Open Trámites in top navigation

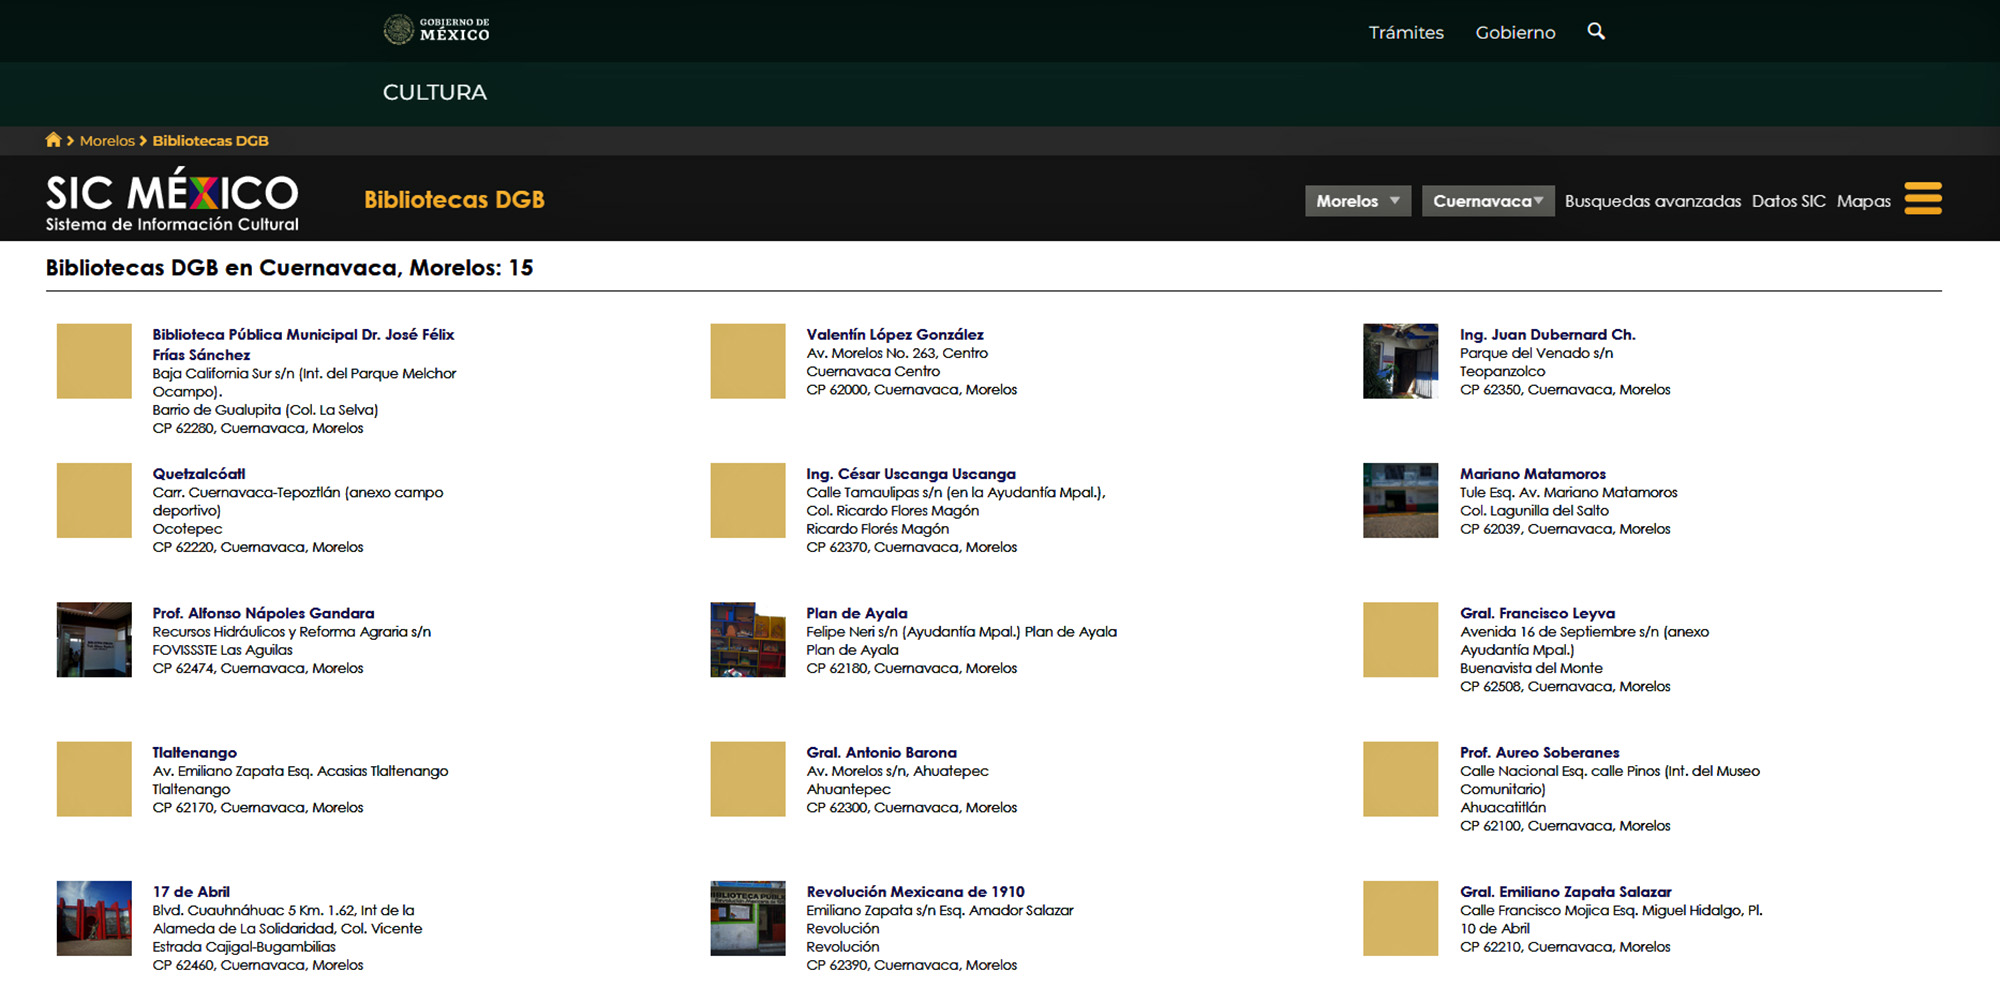click(x=1406, y=33)
